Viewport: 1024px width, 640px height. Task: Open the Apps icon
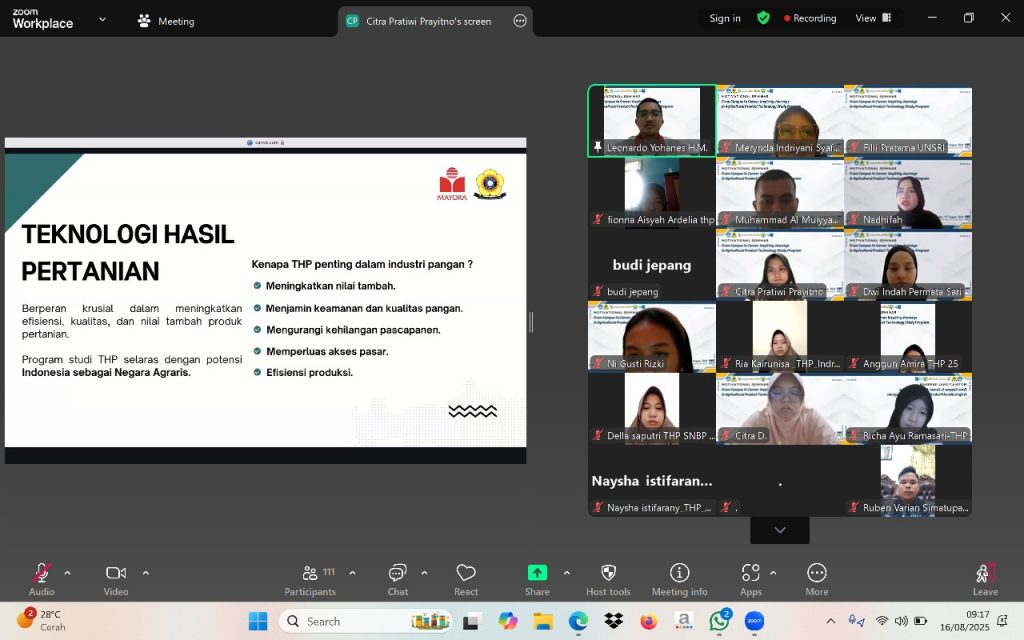[750, 573]
